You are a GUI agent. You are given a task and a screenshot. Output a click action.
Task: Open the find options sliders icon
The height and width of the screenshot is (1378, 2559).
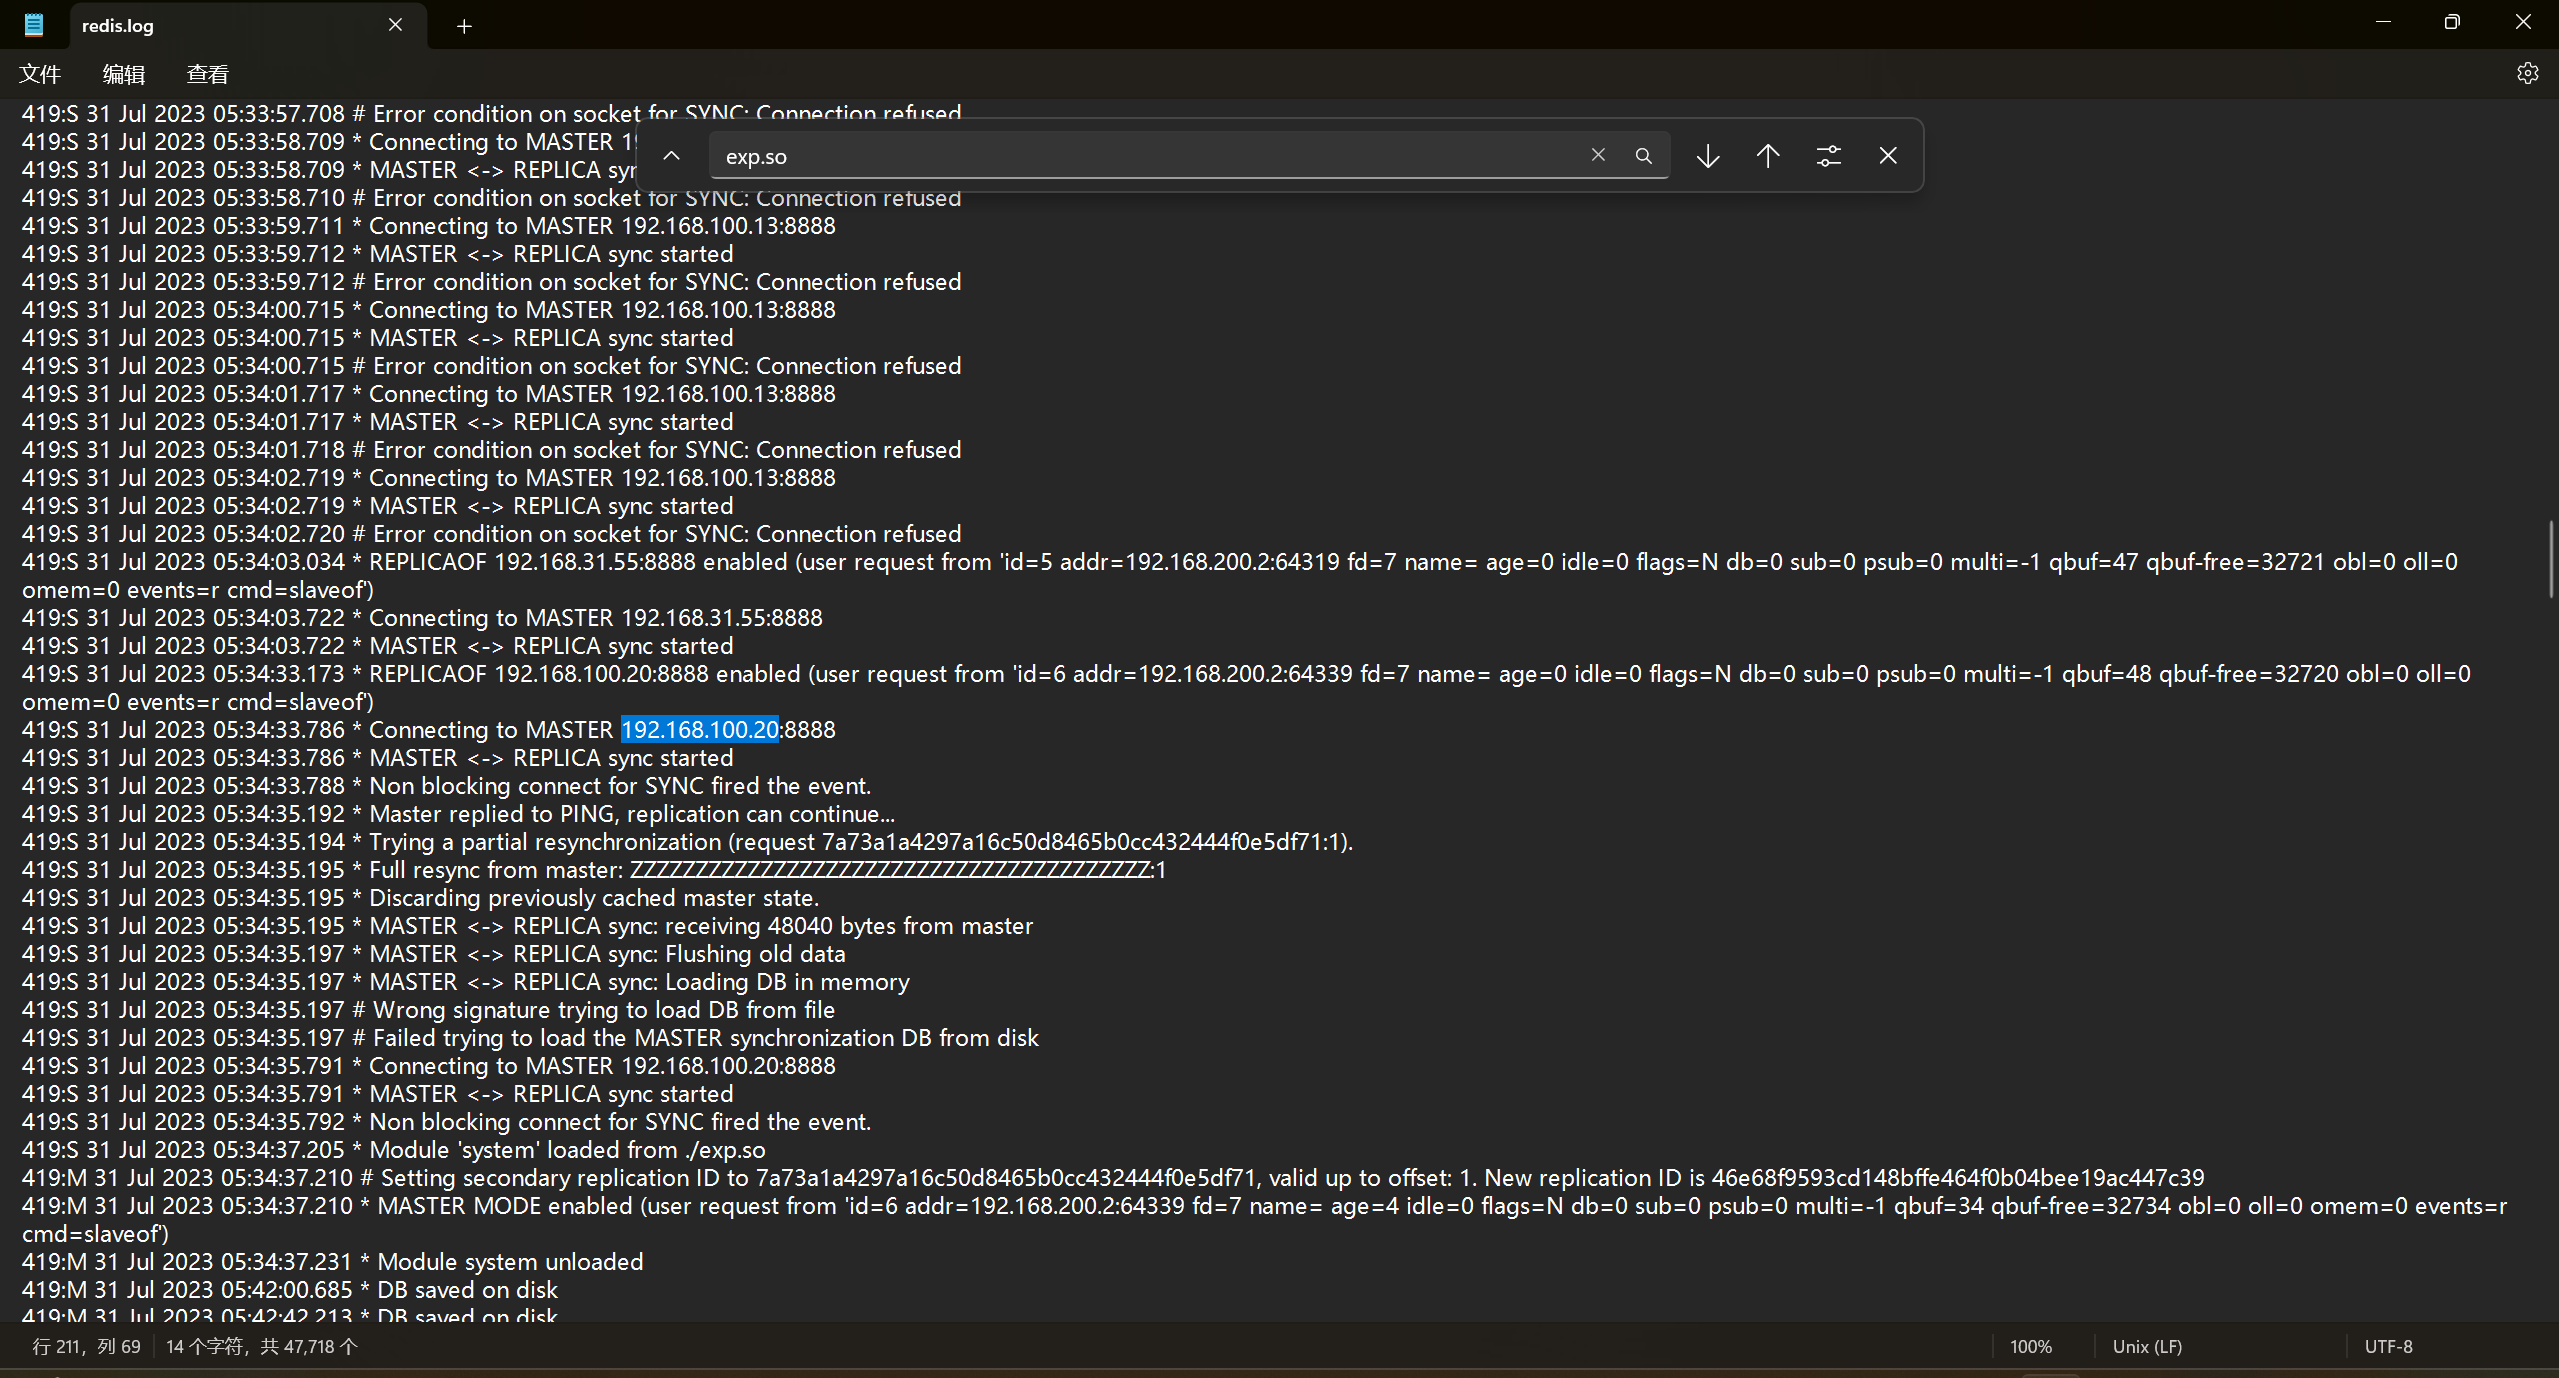coord(1828,156)
